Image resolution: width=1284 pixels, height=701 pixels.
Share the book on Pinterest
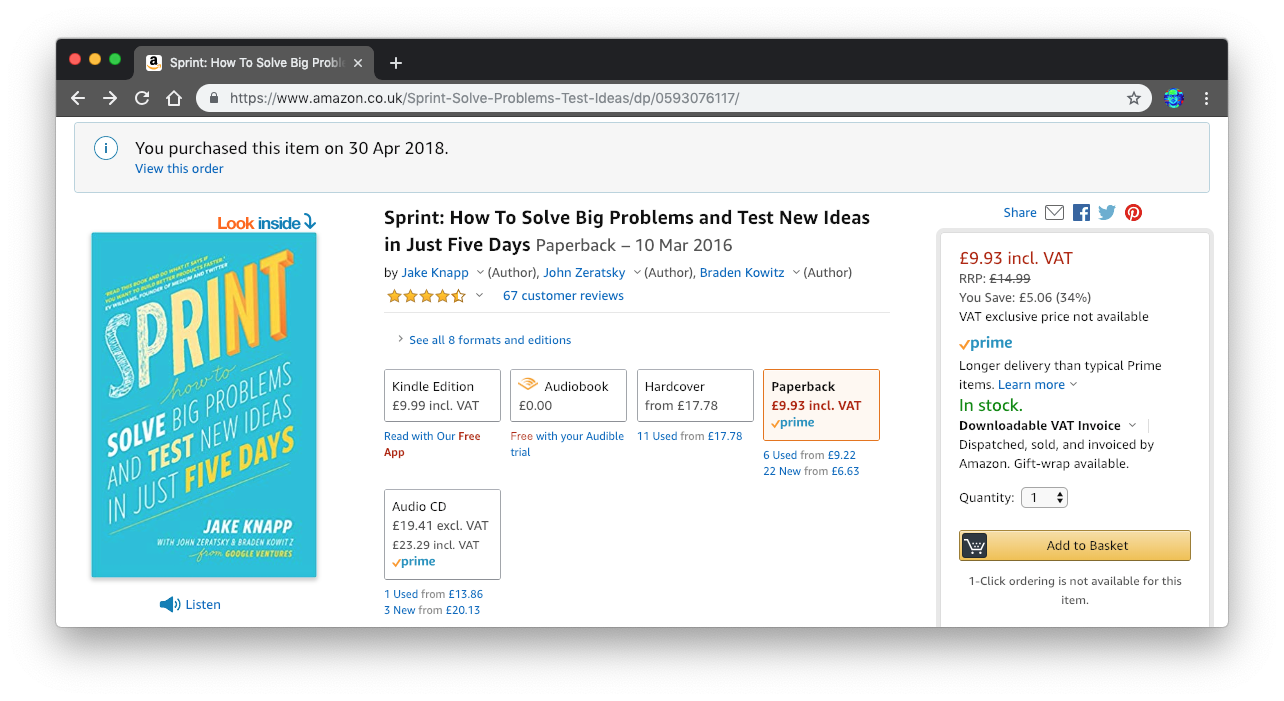[x=1133, y=212]
